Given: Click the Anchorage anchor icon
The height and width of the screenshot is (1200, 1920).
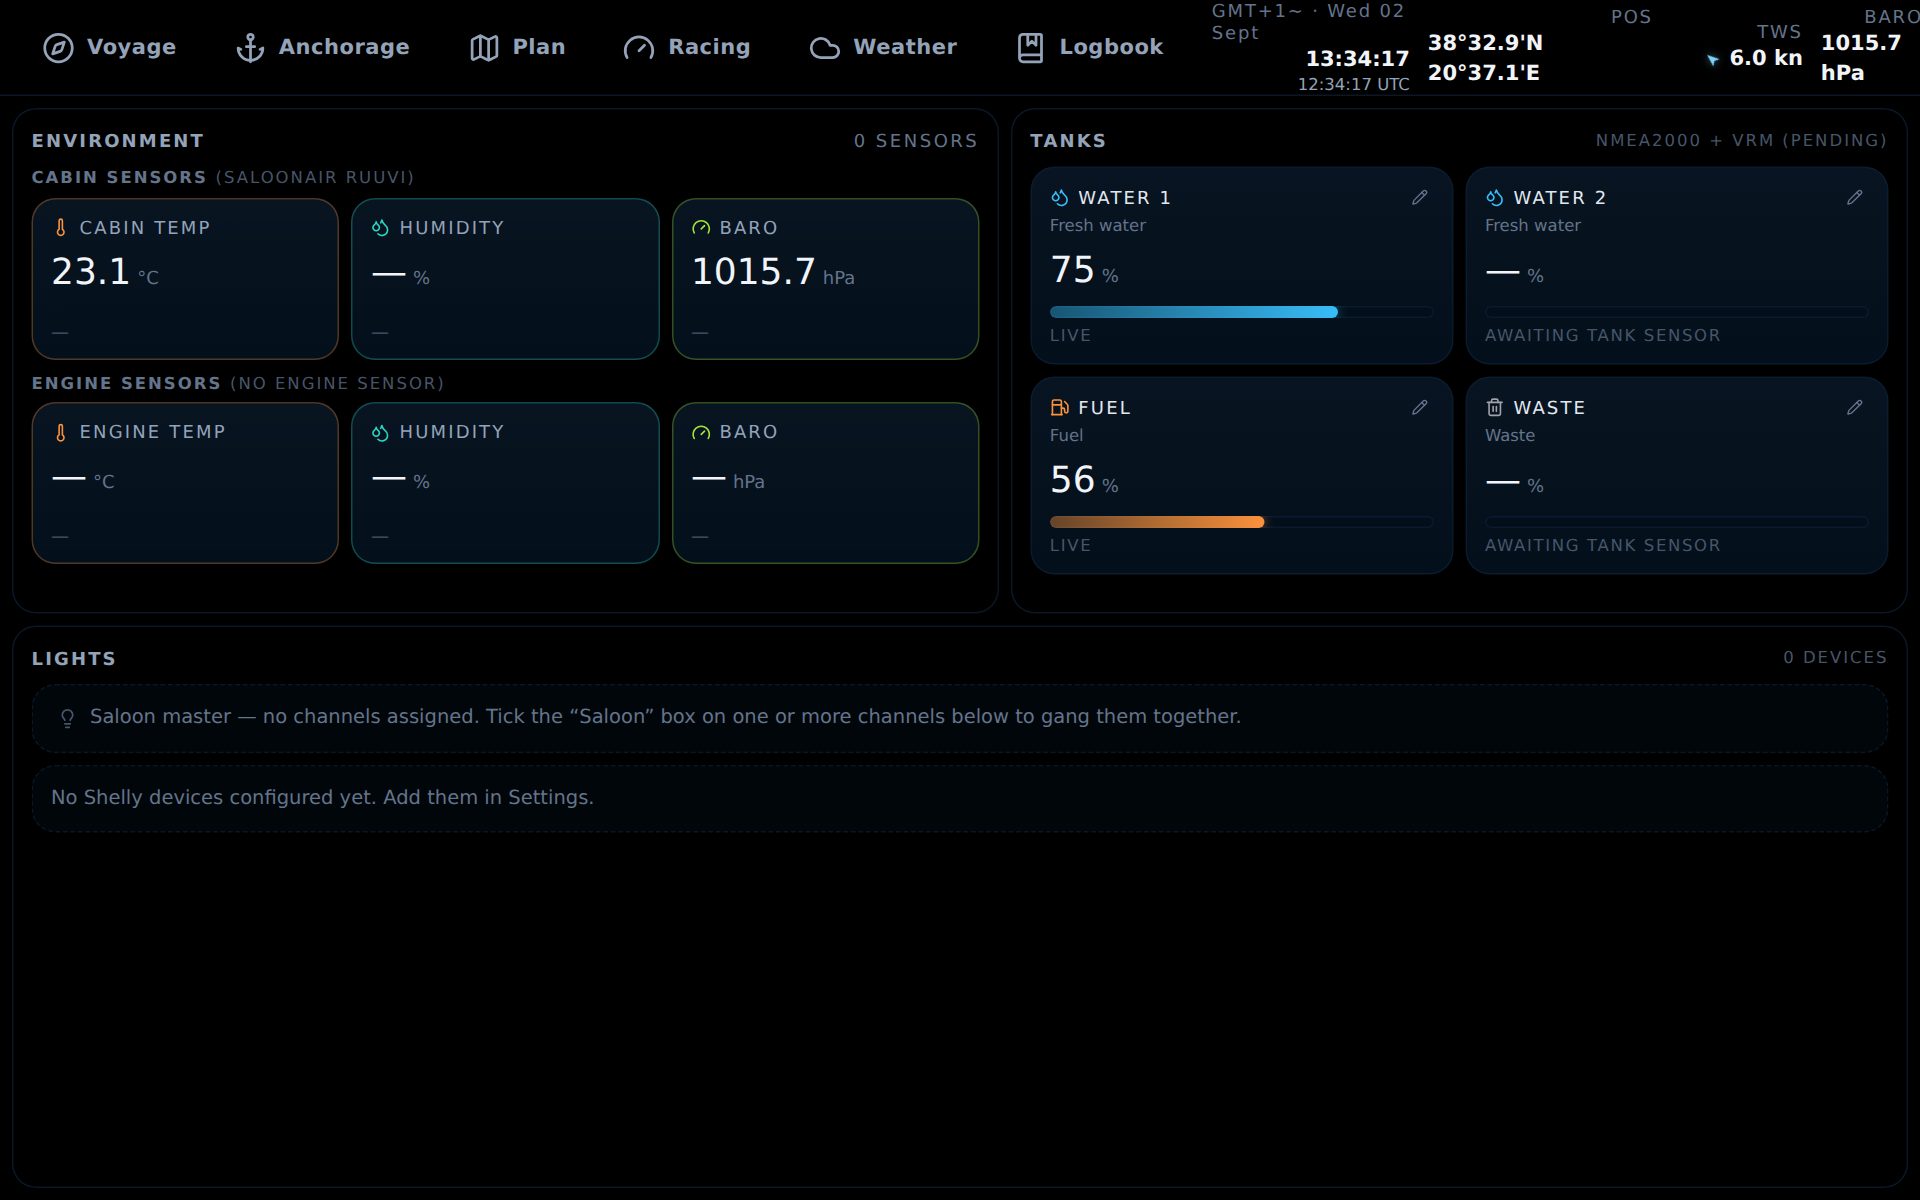Looking at the screenshot, I should tap(250, 47).
